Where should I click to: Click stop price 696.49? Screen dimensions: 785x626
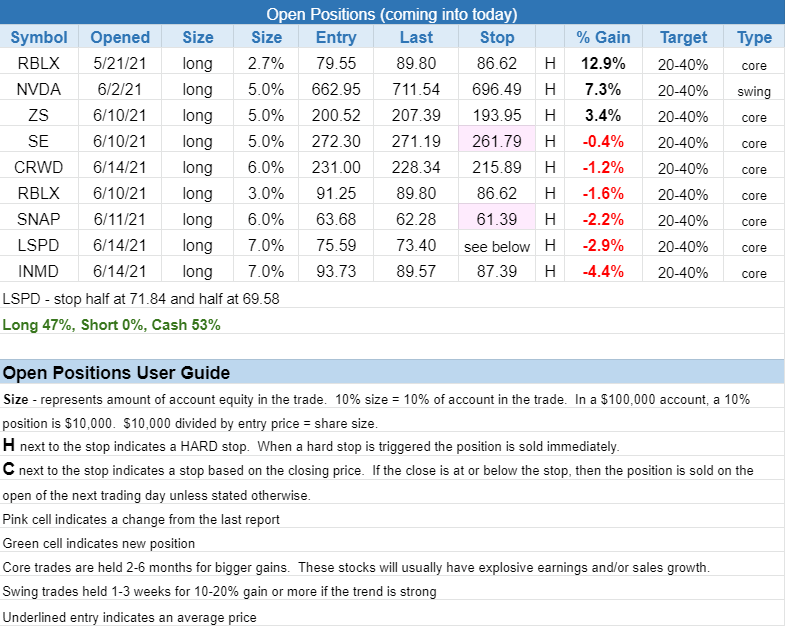497,89
